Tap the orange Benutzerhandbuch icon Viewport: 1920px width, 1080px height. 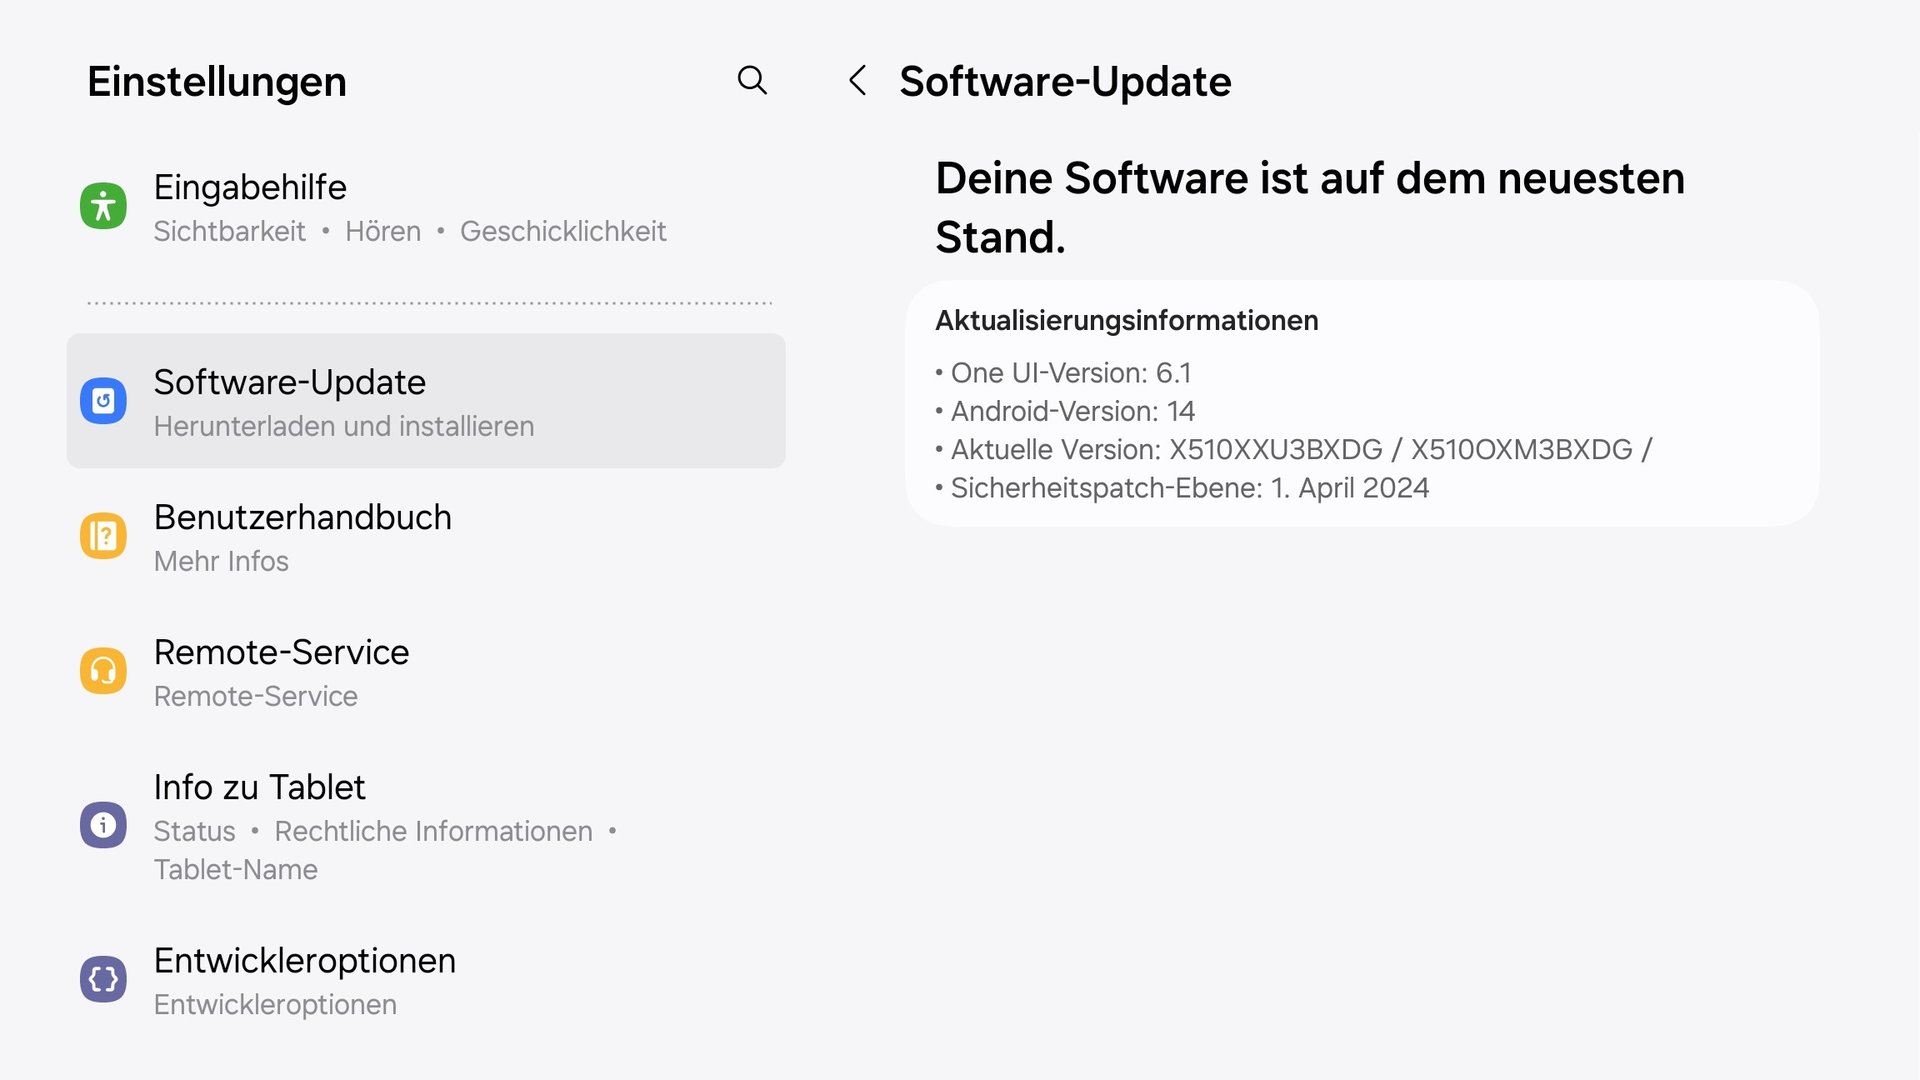click(103, 536)
